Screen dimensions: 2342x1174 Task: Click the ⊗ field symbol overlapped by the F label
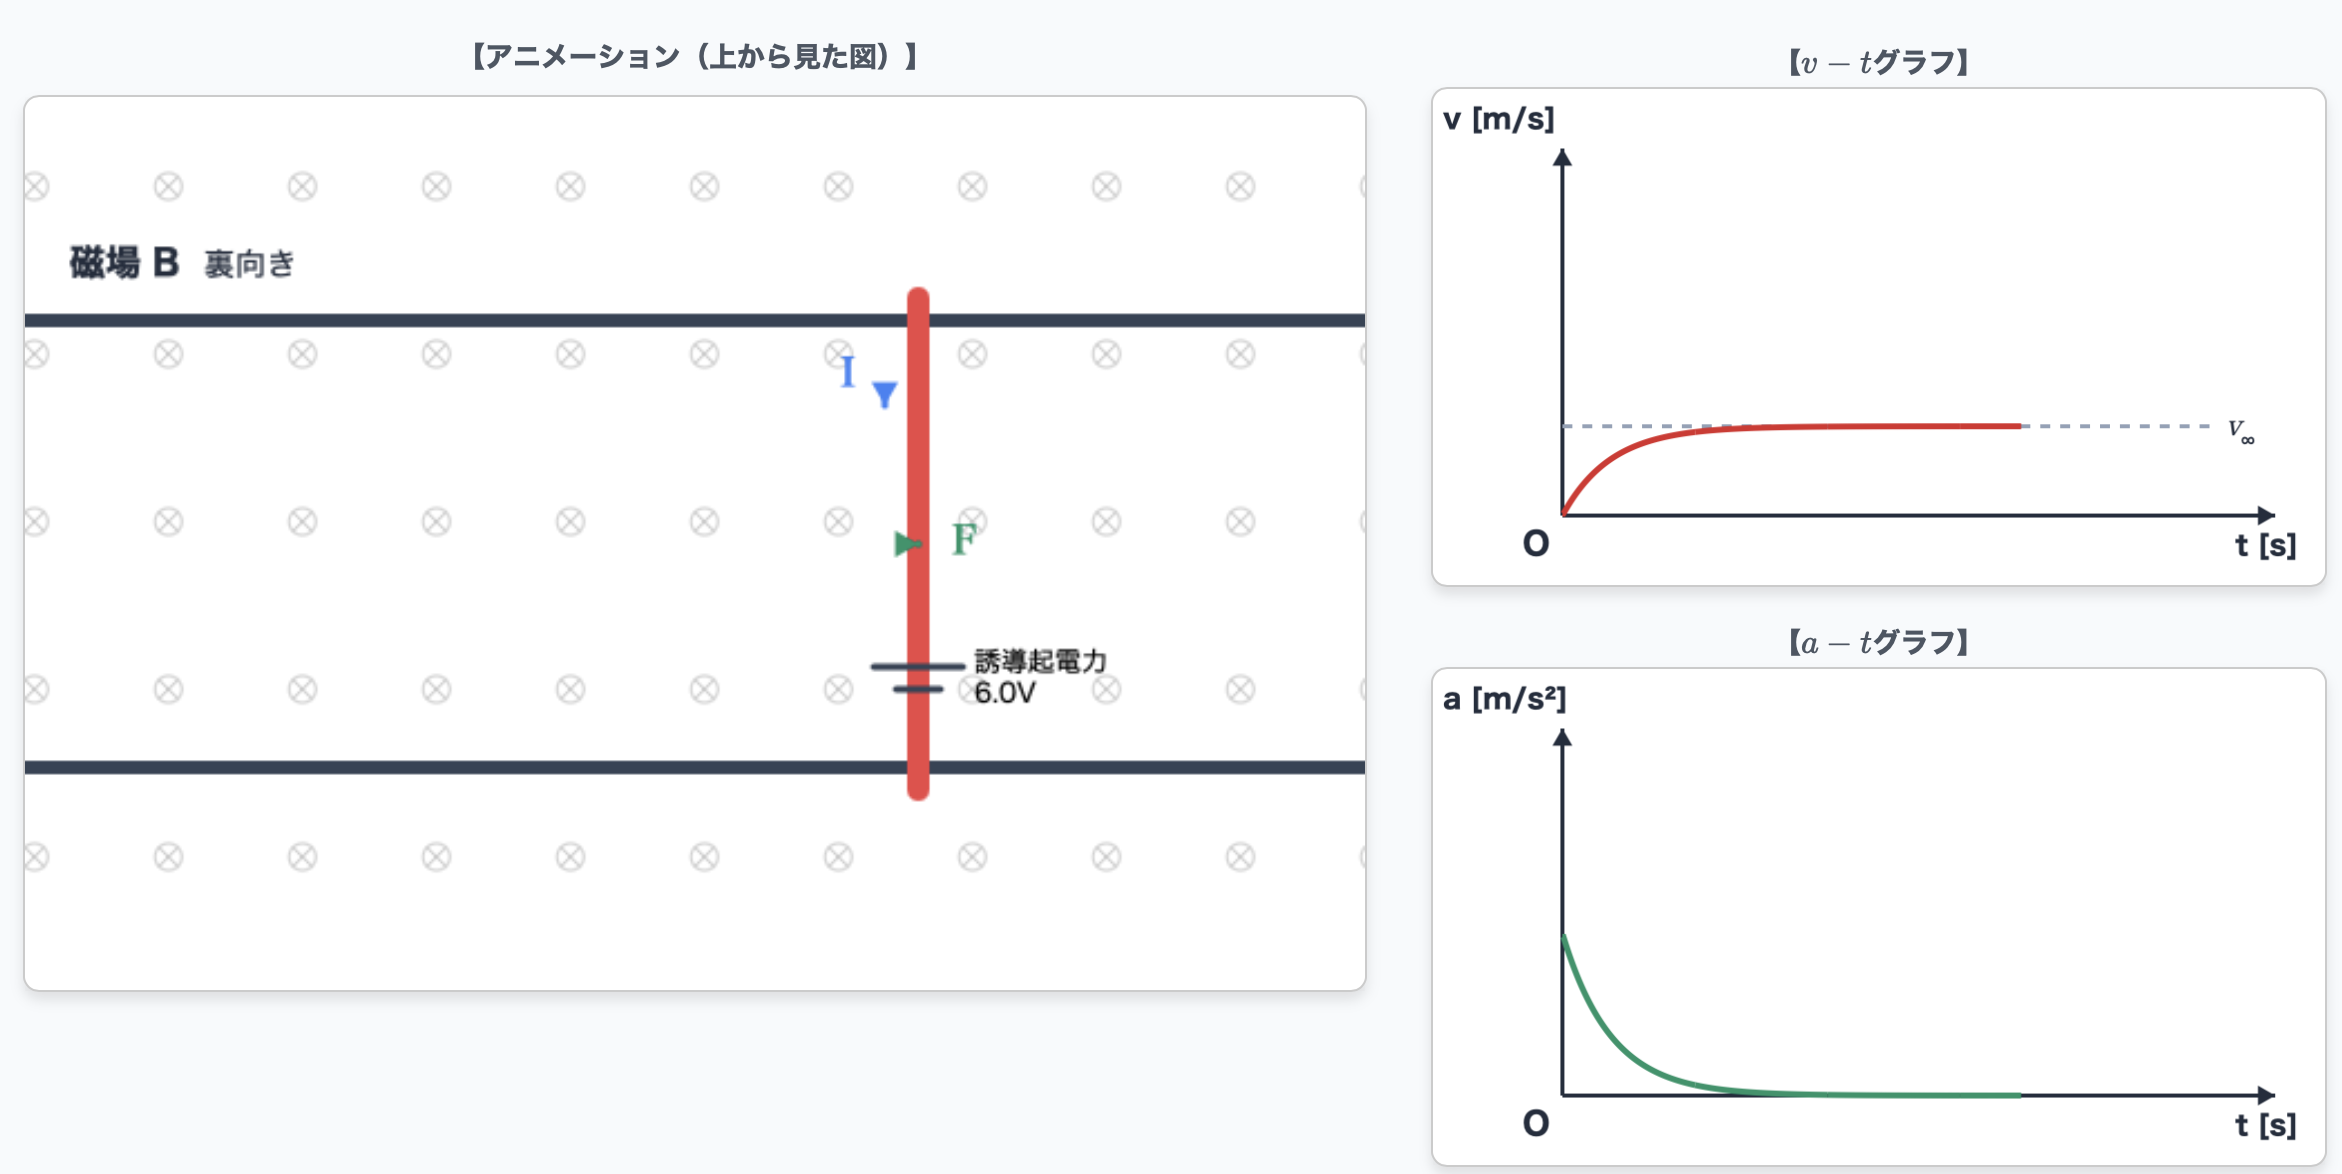coord(972,521)
